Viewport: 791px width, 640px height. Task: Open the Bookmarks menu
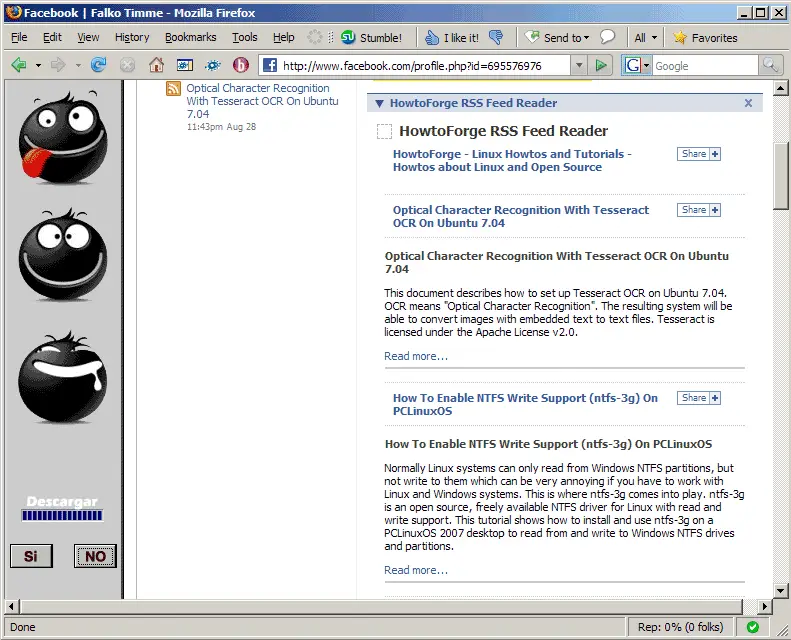click(190, 37)
